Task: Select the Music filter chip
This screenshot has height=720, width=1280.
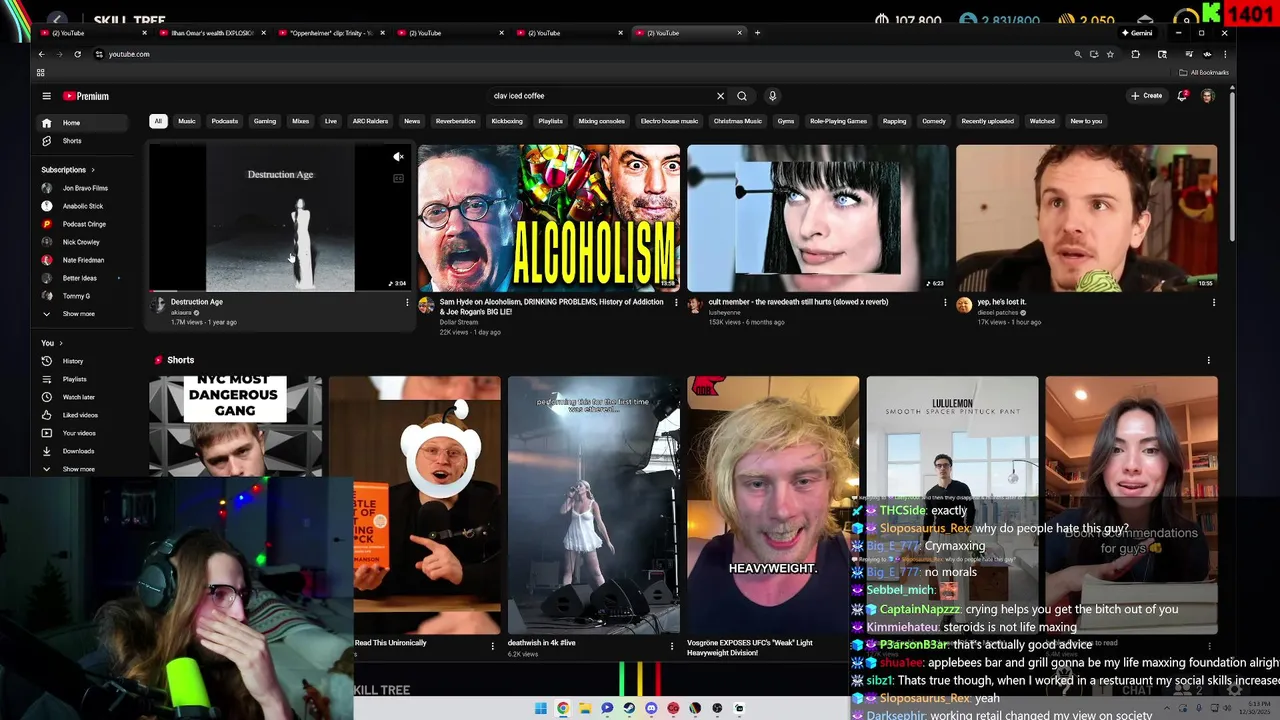Action: click(x=187, y=121)
